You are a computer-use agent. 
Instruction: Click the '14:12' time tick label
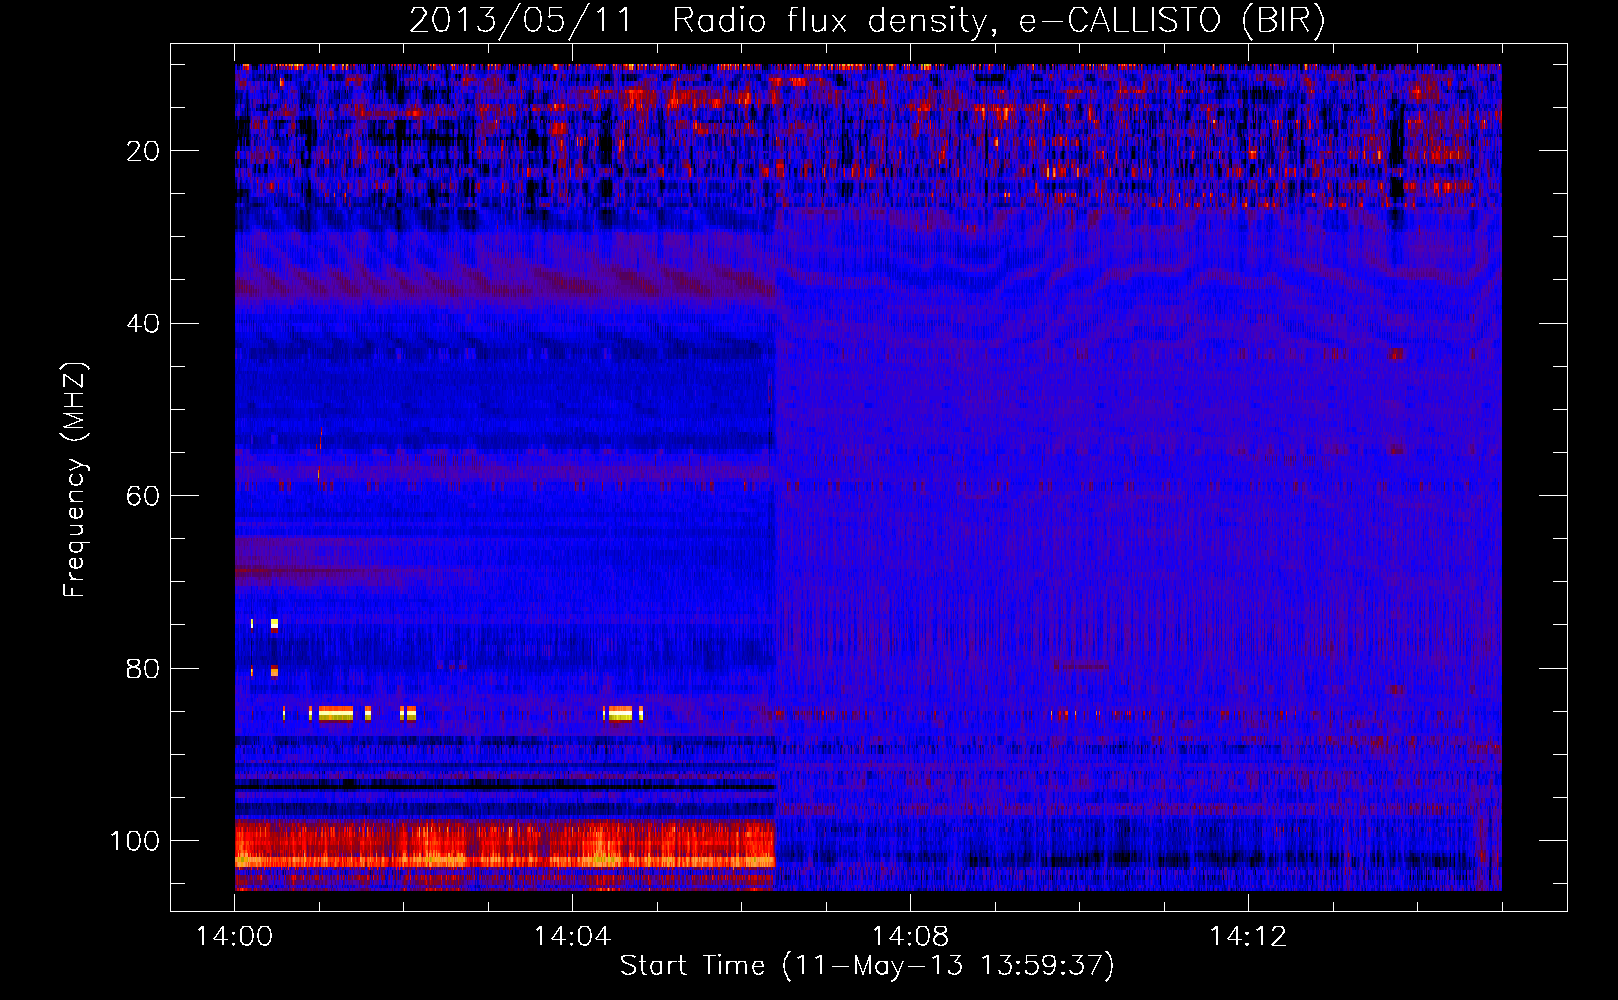1248,936
